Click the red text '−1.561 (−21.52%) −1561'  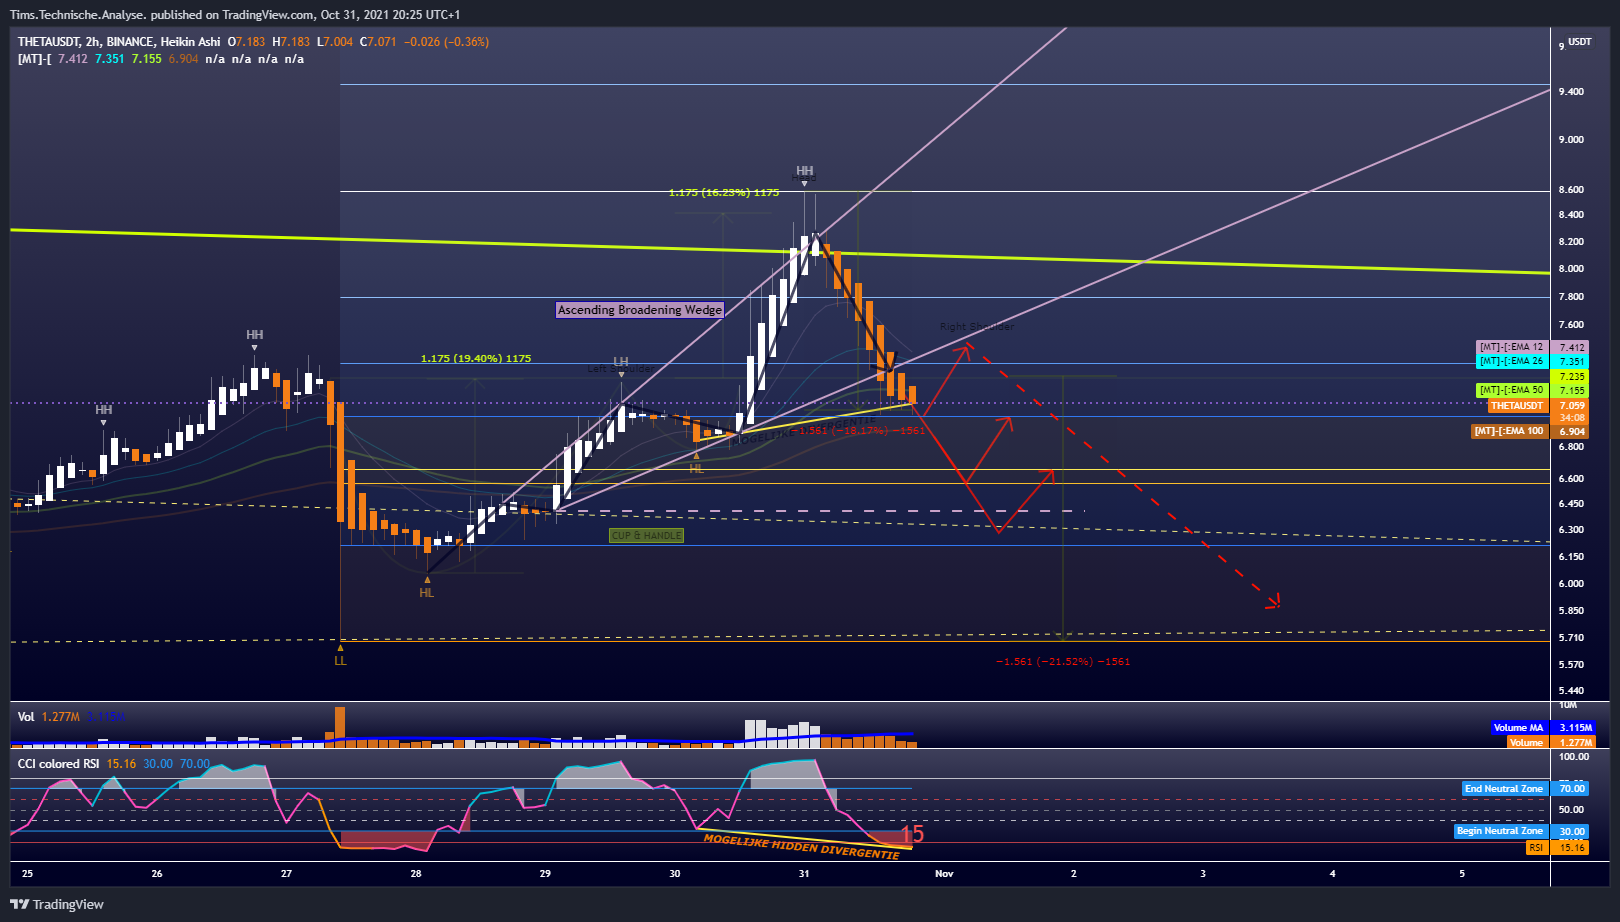[1063, 662]
